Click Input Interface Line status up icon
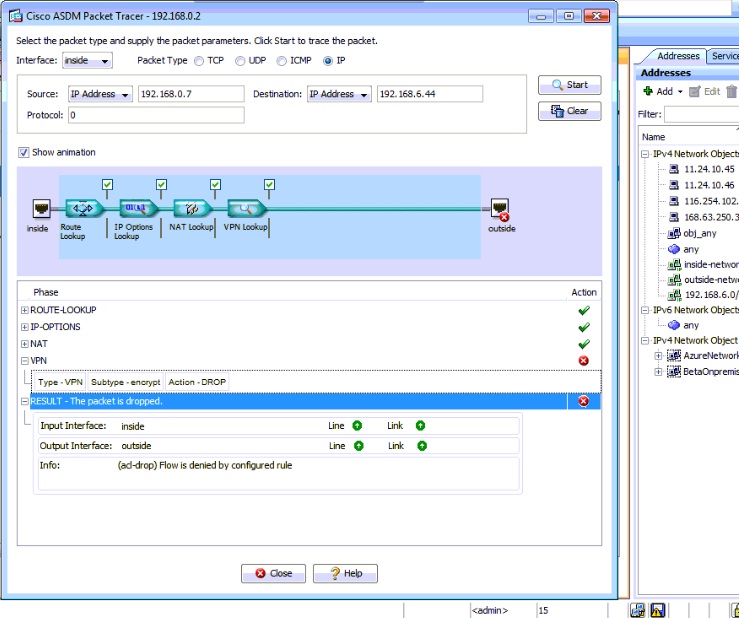The width and height of the screenshot is (739, 618). (357, 426)
